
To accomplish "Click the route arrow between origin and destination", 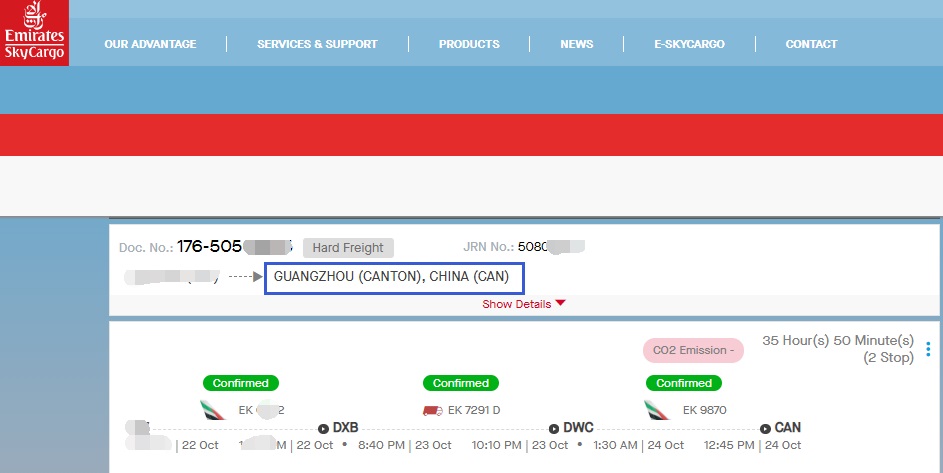I will (x=245, y=277).
